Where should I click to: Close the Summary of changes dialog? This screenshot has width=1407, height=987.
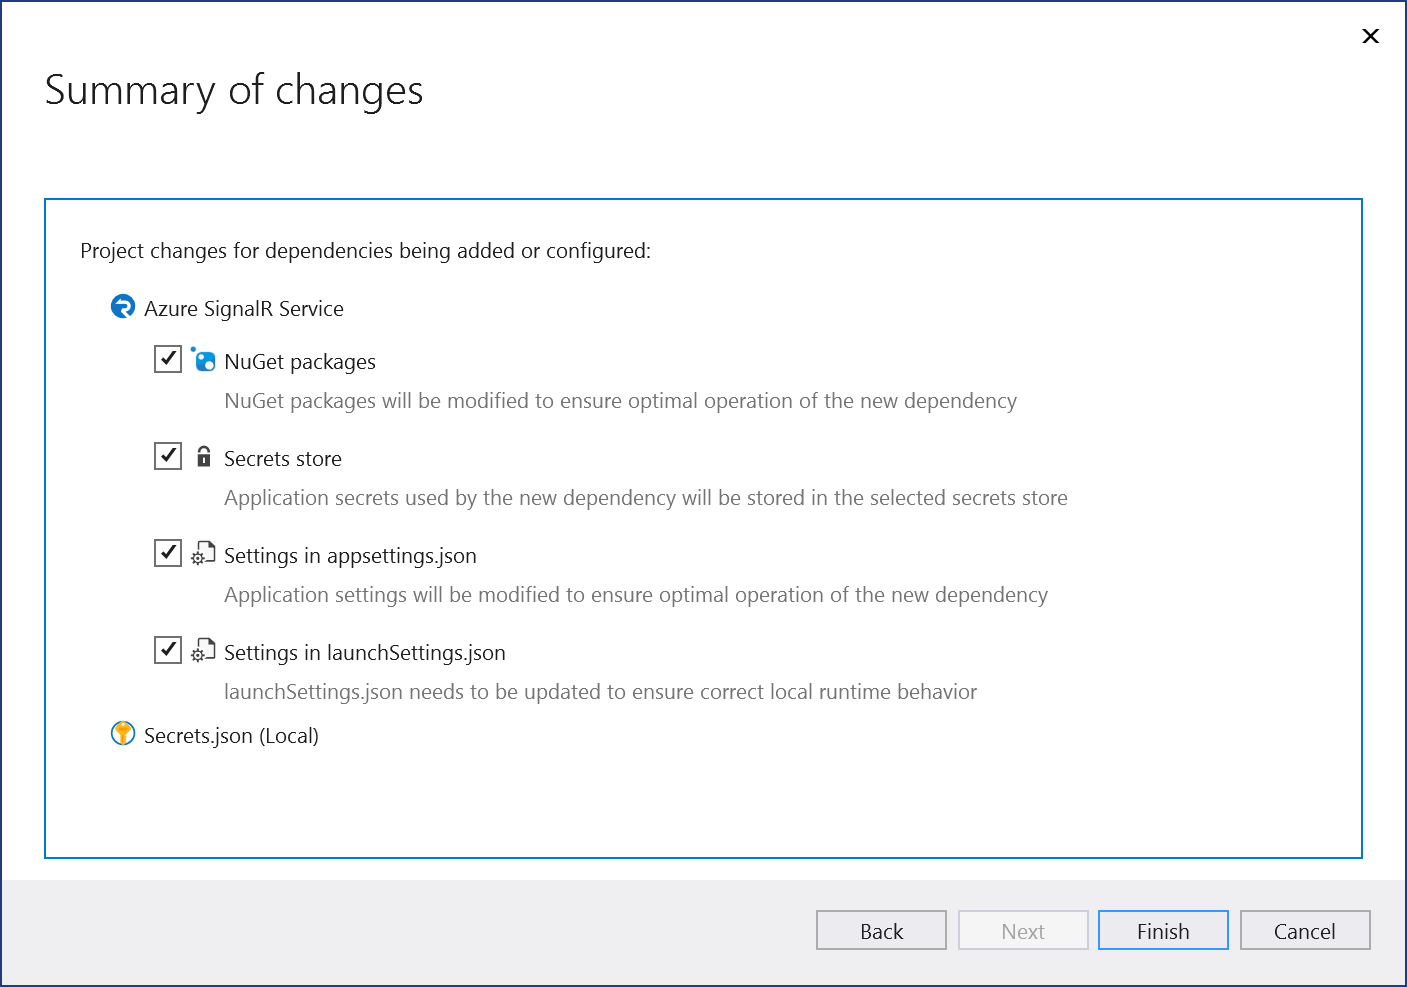1370,36
